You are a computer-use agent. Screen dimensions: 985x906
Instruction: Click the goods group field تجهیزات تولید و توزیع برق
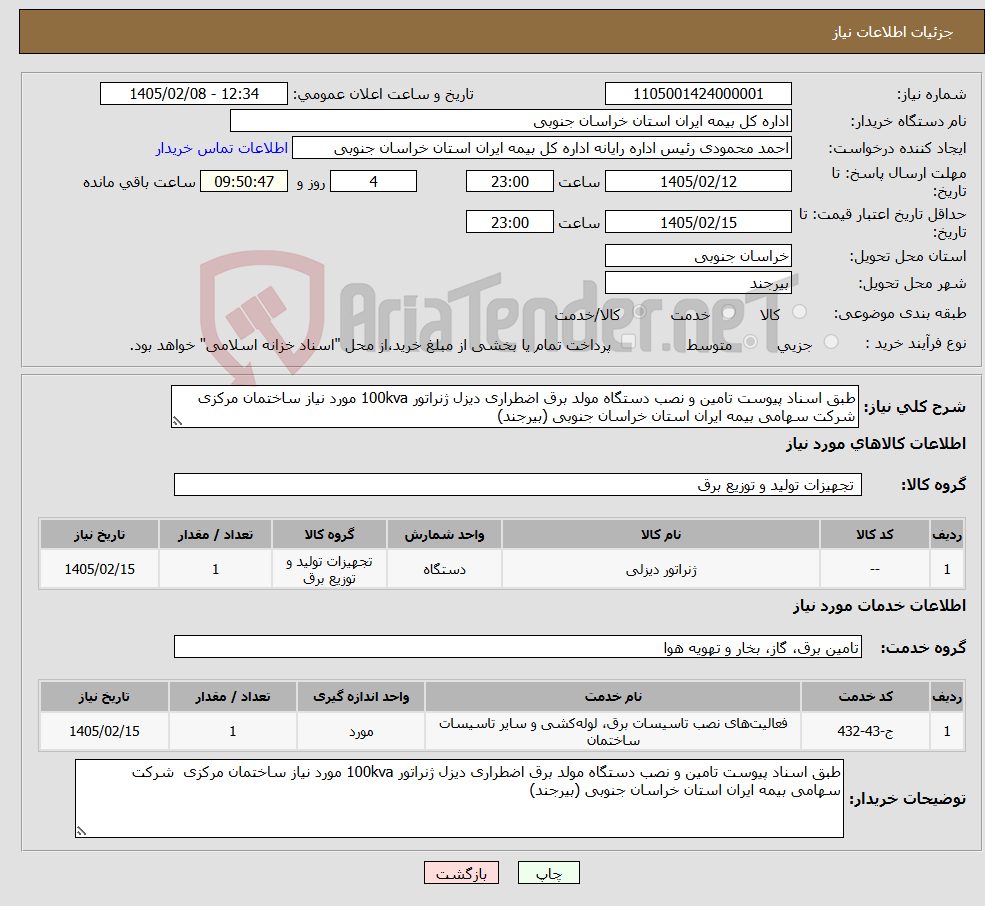[x=518, y=484]
